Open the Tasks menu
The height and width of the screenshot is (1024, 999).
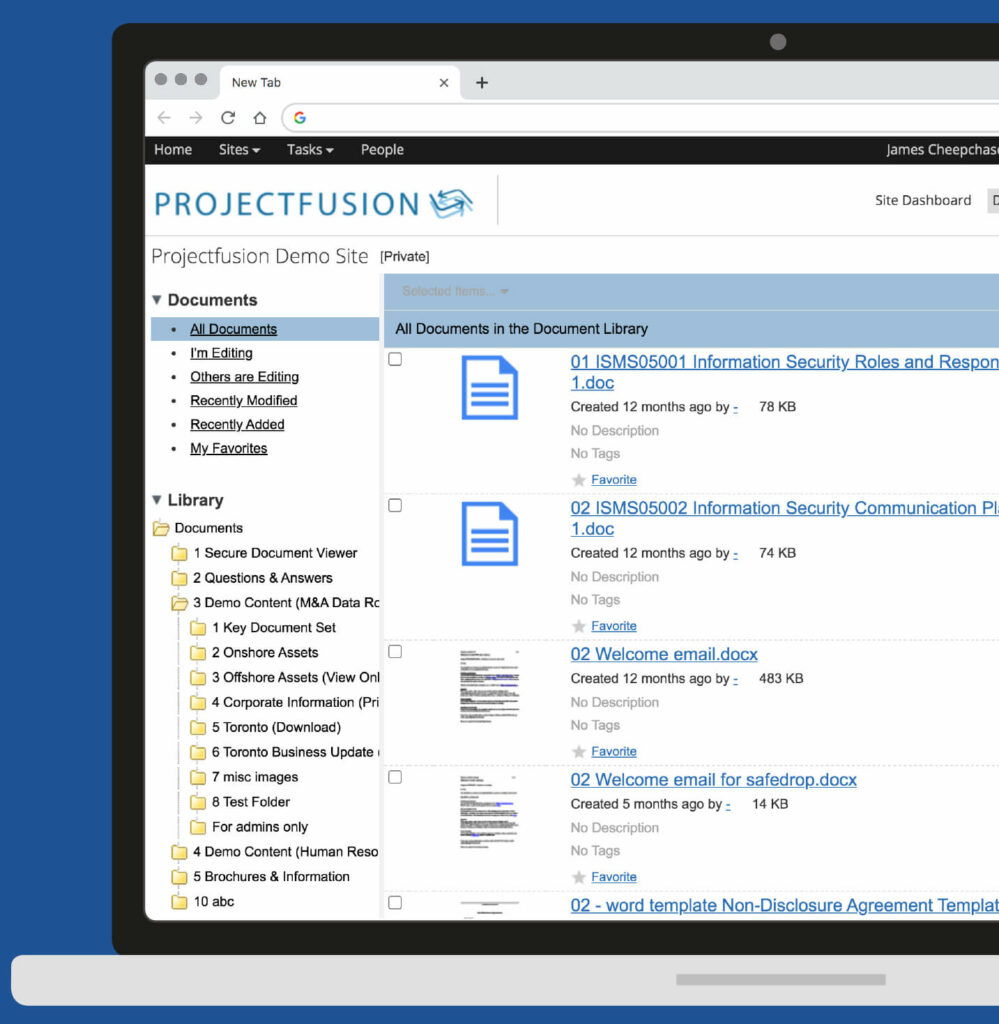tap(309, 150)
